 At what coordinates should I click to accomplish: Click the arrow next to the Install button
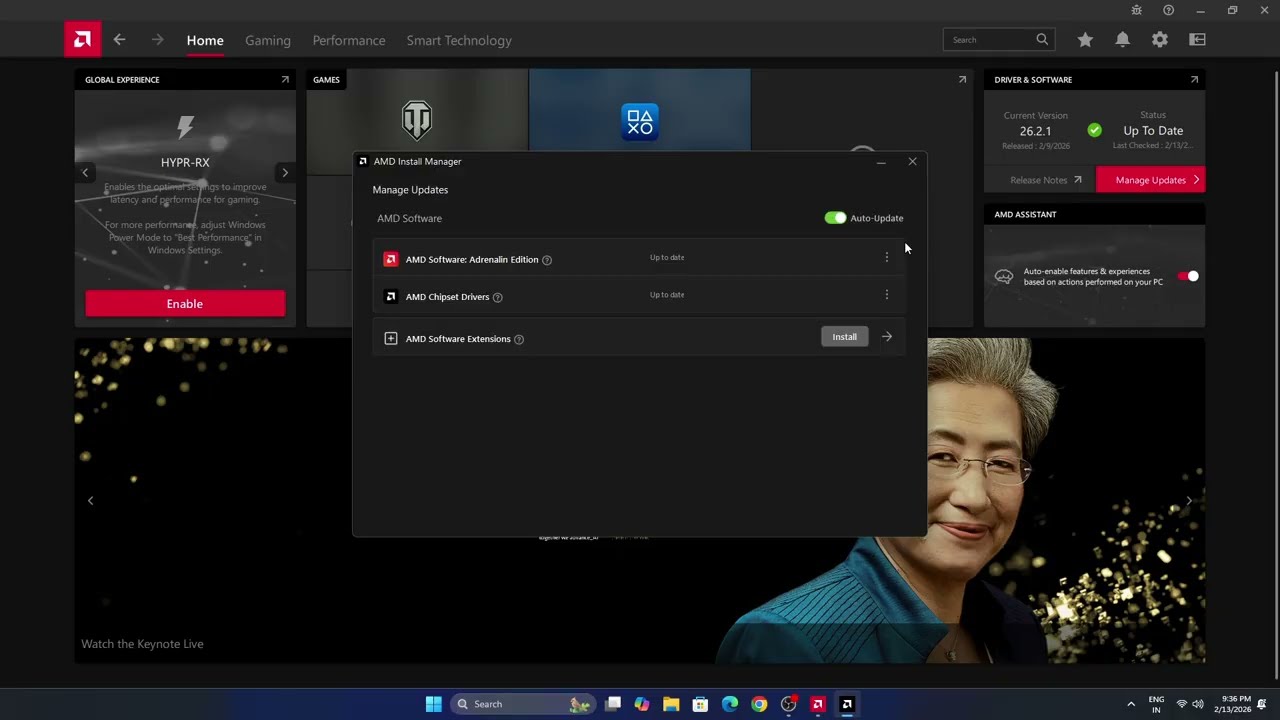pos(887,337)
